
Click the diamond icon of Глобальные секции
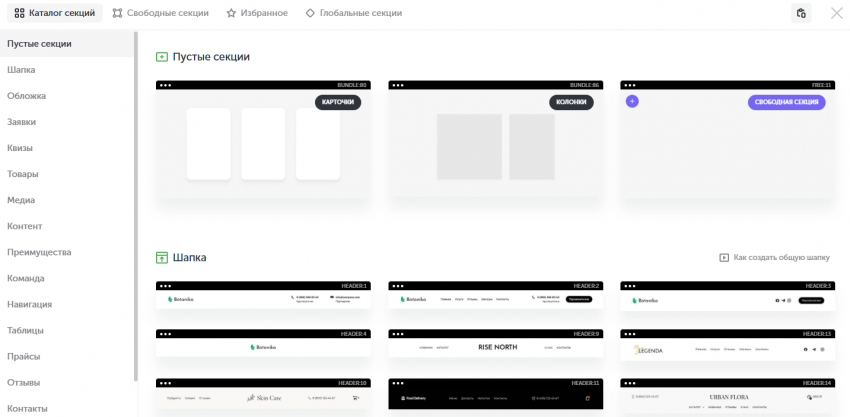coord(310,13)
